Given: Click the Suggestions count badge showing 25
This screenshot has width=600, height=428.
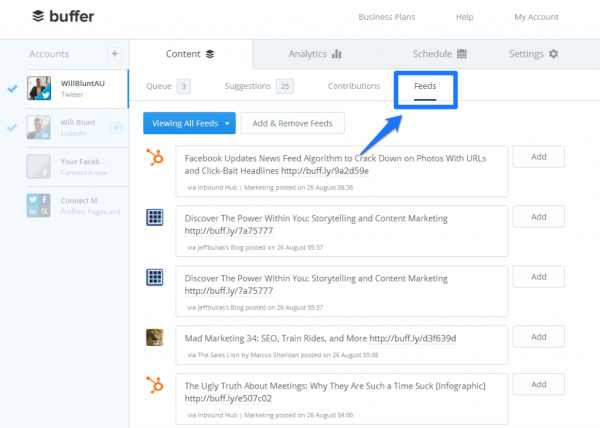Looking at the screenshot, I should (285, 86).
